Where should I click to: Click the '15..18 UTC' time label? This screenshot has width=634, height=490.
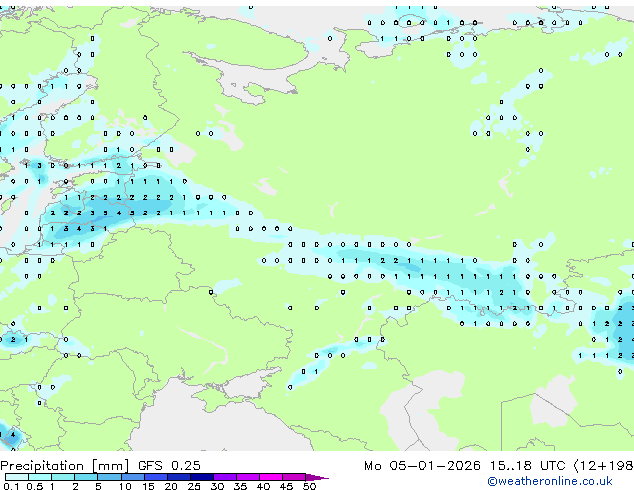(x=527, y=466)
